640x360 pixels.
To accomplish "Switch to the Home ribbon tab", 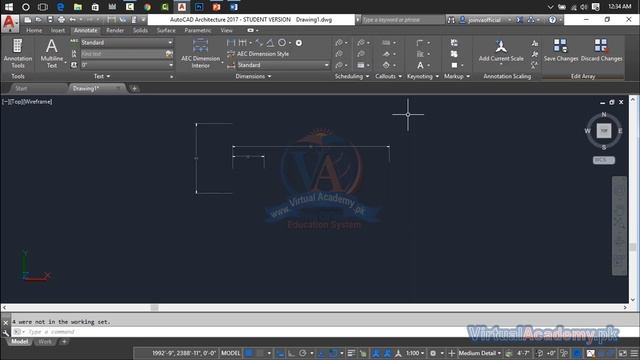I will coord(34,30).
